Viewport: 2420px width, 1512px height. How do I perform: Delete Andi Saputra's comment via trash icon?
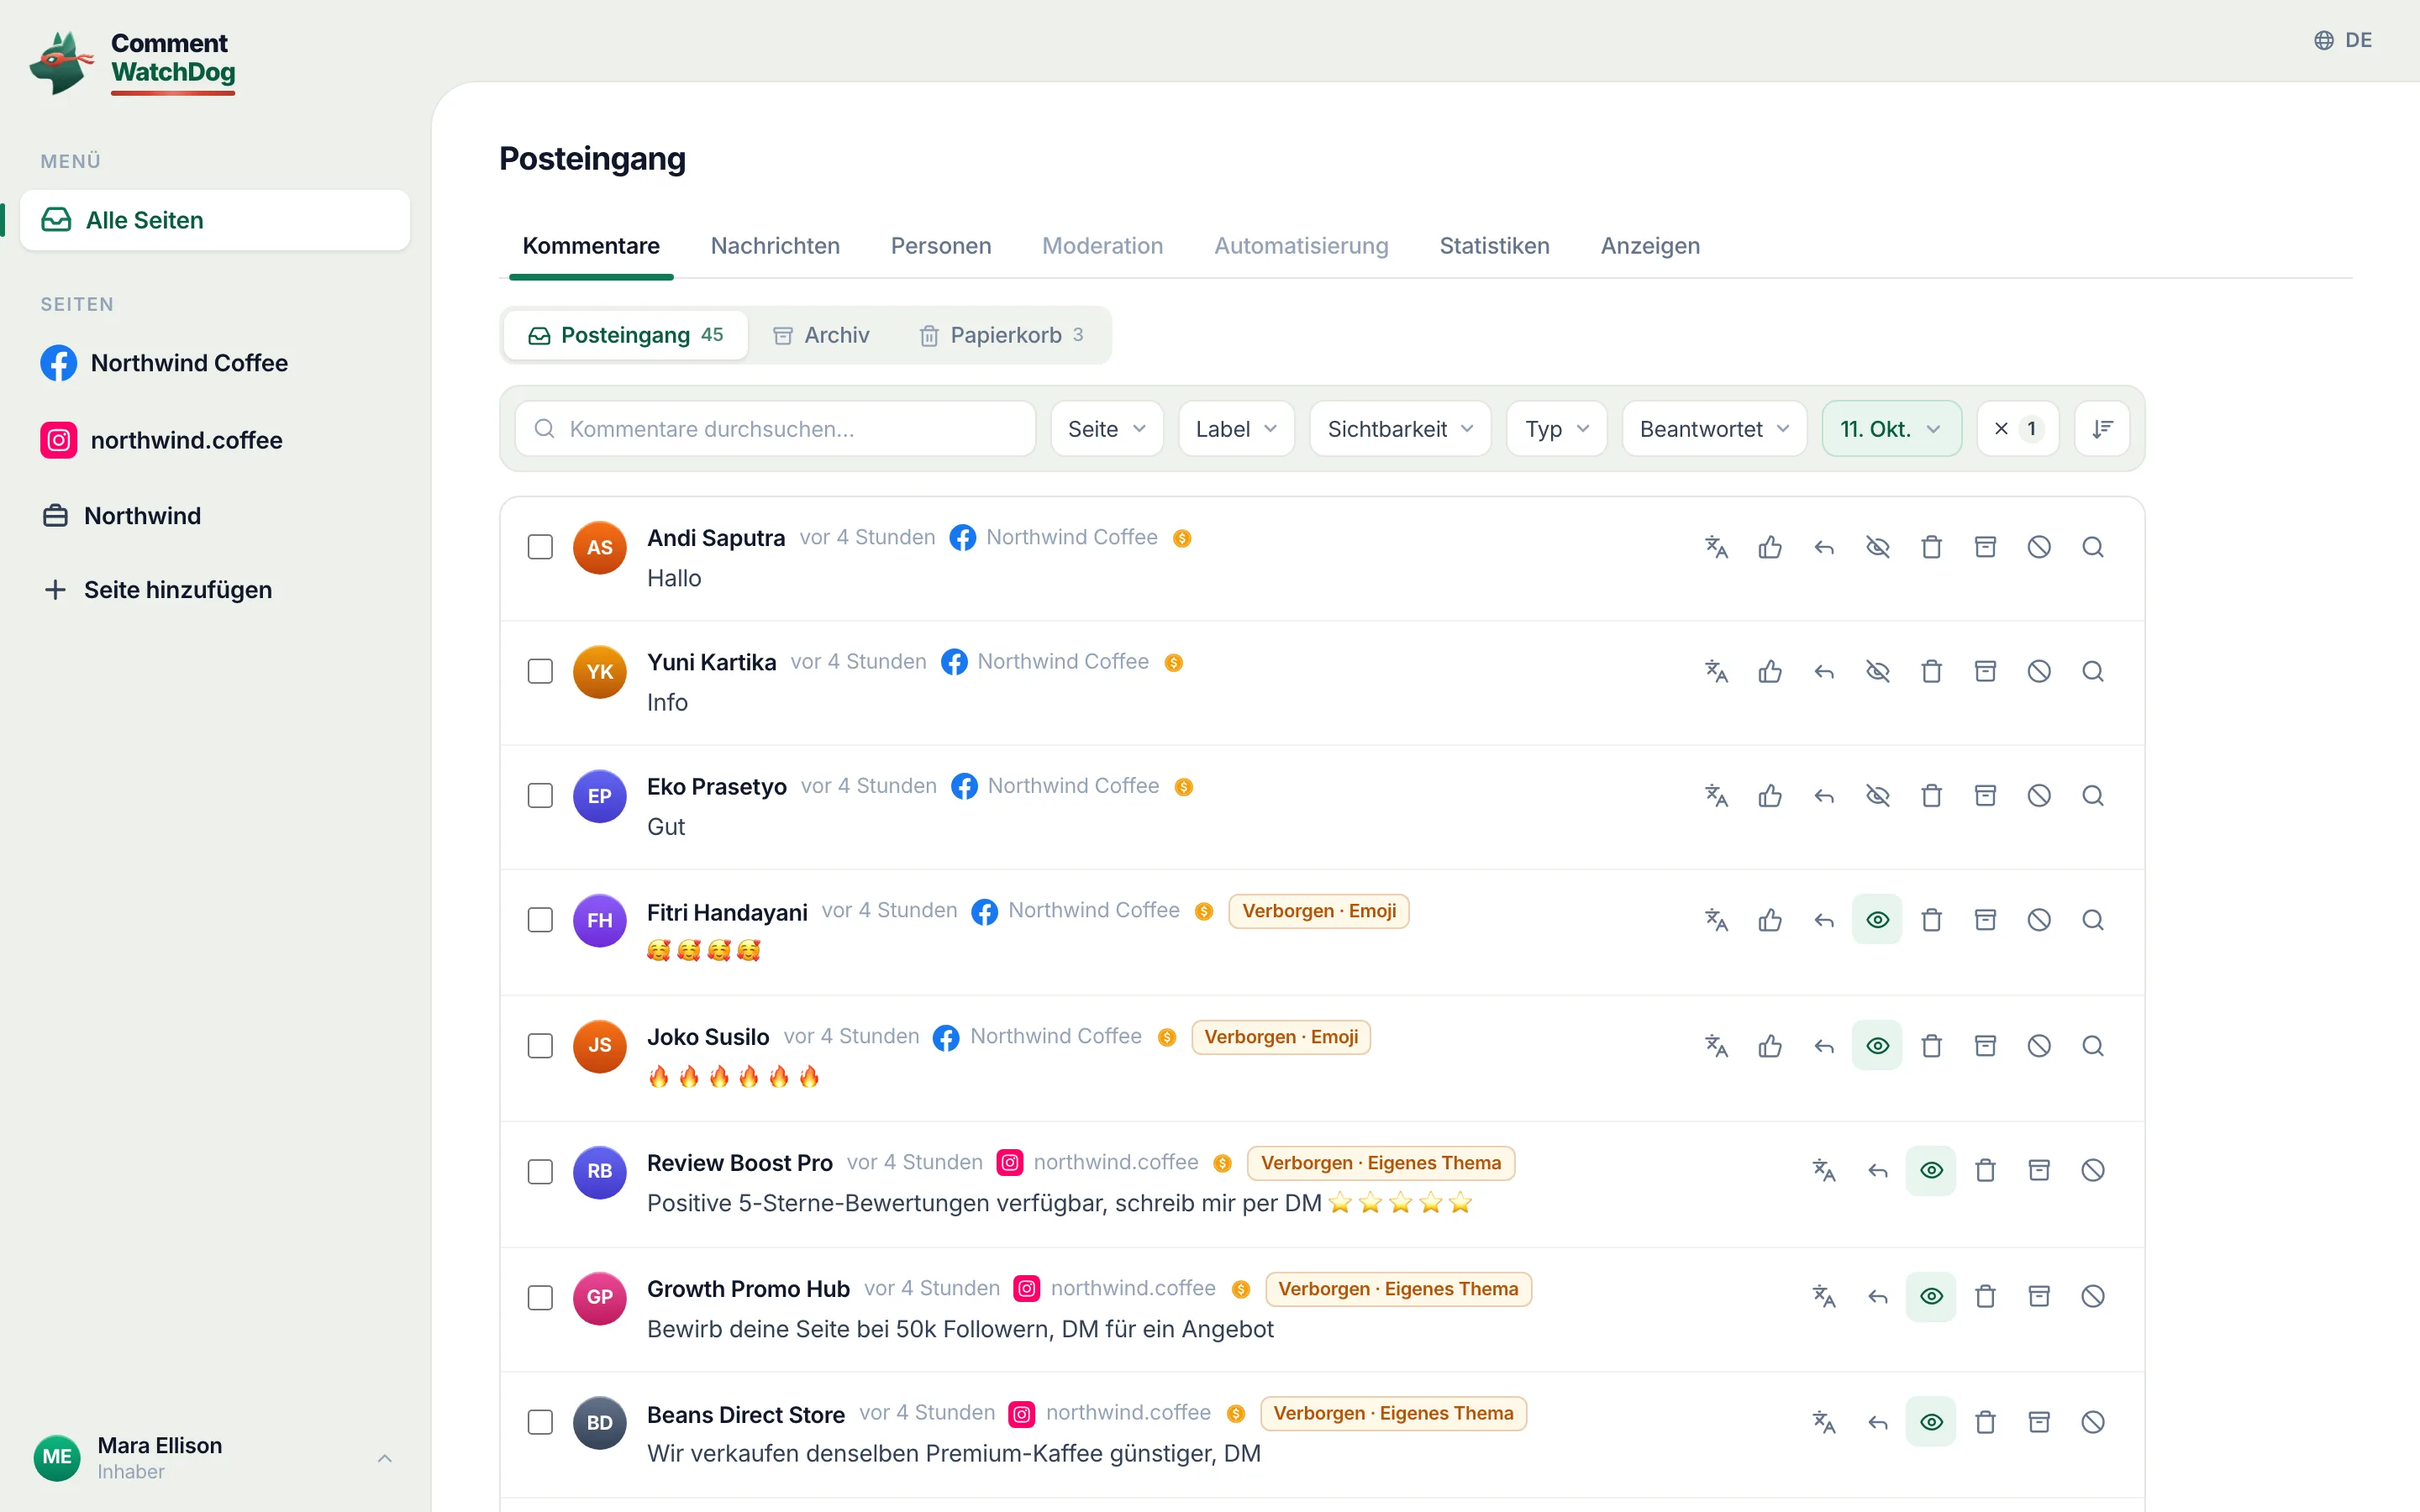[x=1931, y=547]
